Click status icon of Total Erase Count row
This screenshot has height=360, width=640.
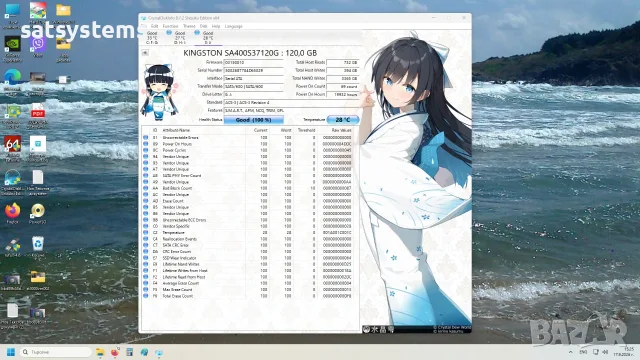pyautogui.click(x=146, y=296)
